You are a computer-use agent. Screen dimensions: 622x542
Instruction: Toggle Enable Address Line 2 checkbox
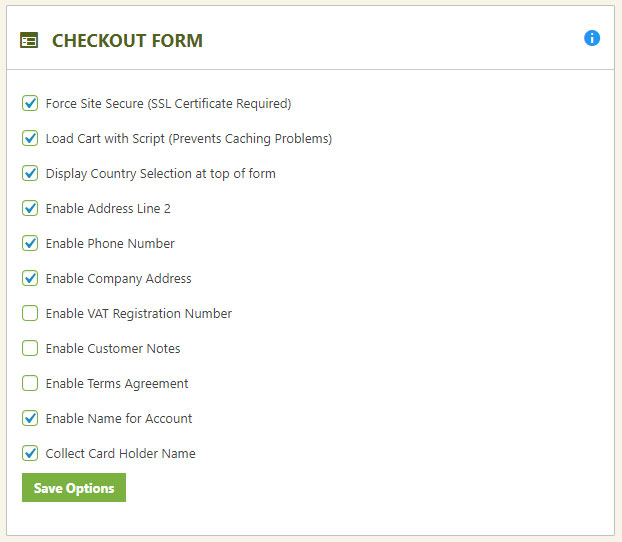[x=30, y=208]
